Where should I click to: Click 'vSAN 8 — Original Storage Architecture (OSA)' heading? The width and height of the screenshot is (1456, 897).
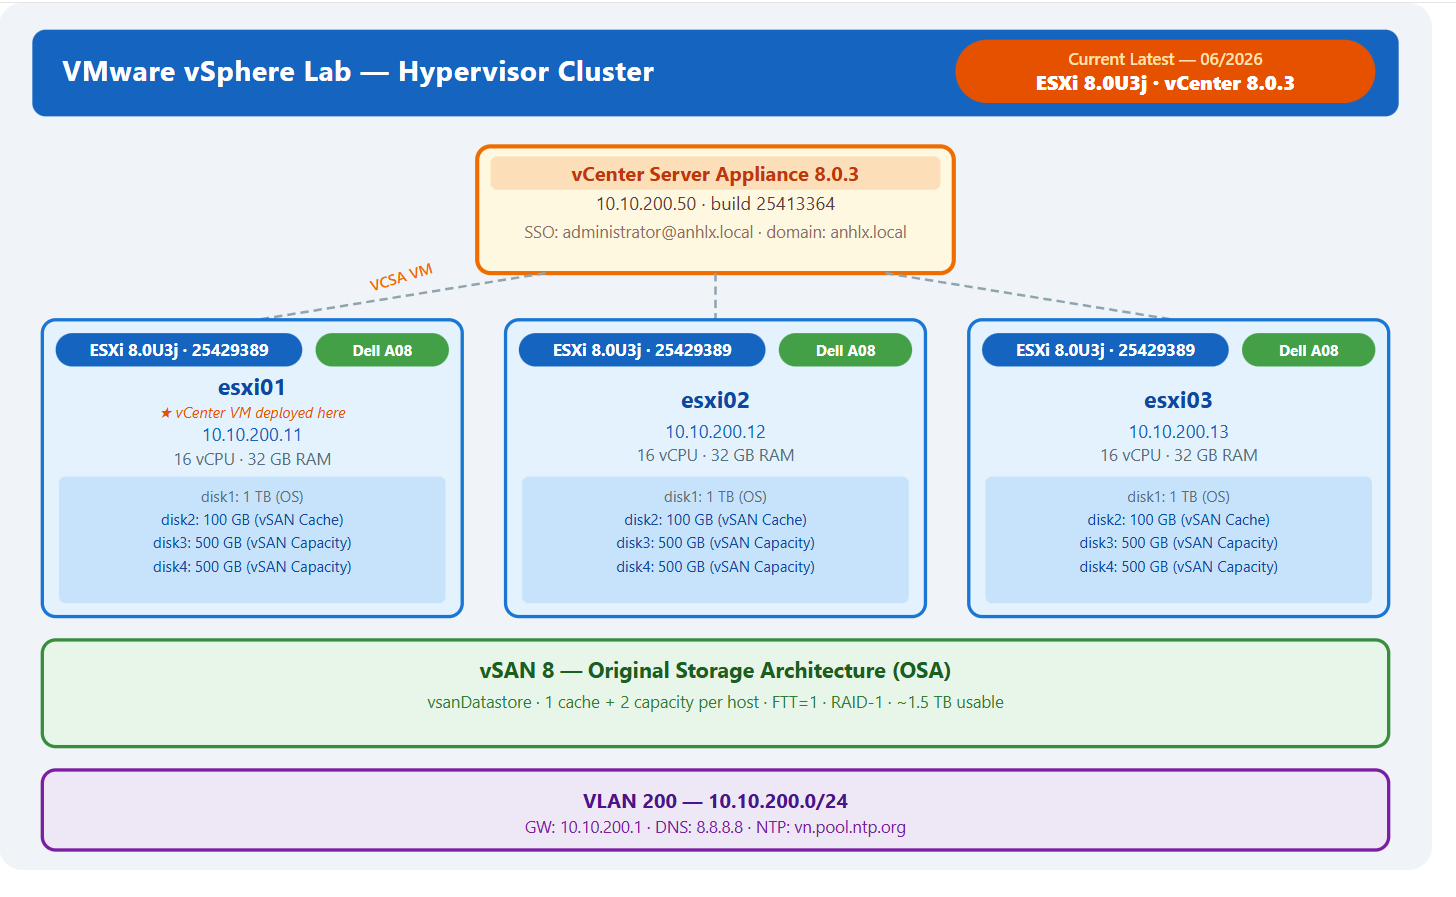[715, 671]
